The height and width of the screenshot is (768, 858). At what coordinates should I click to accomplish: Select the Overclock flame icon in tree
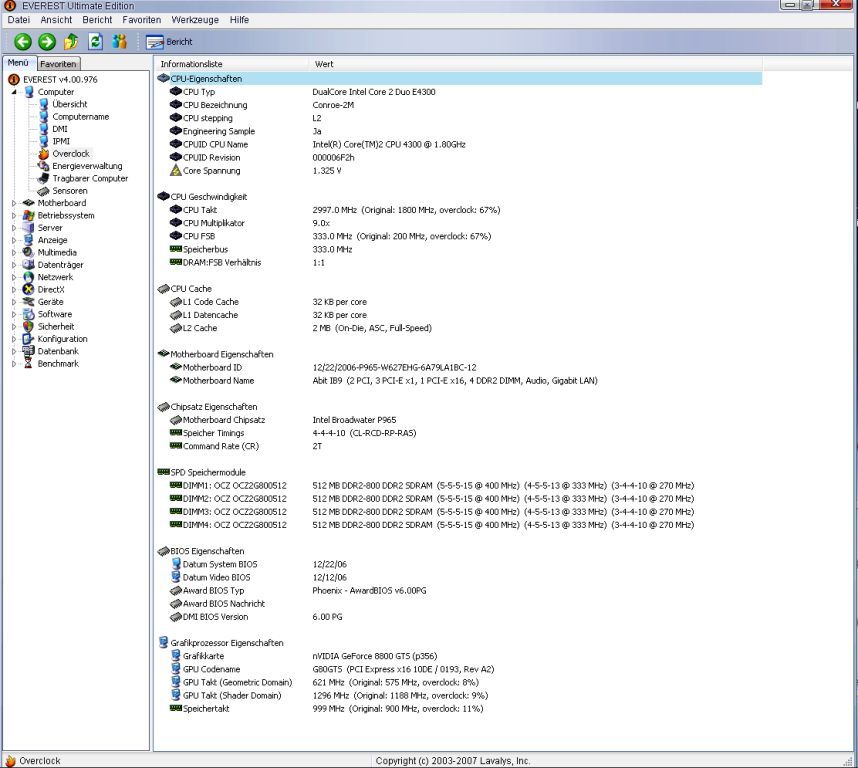[x=44, y=154]
